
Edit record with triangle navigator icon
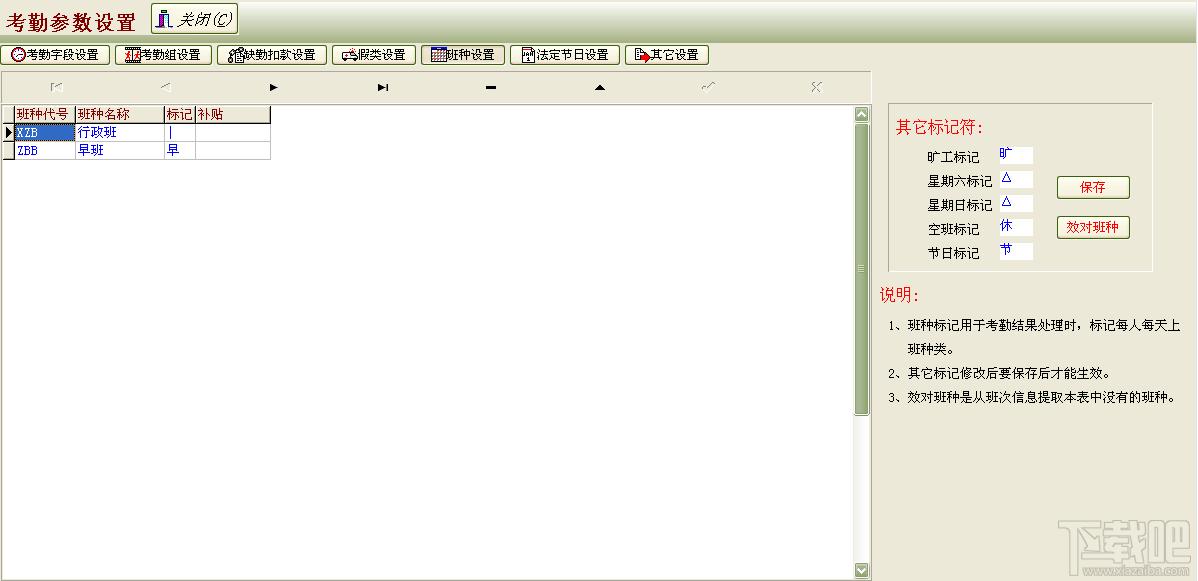[x=600, y=87]
